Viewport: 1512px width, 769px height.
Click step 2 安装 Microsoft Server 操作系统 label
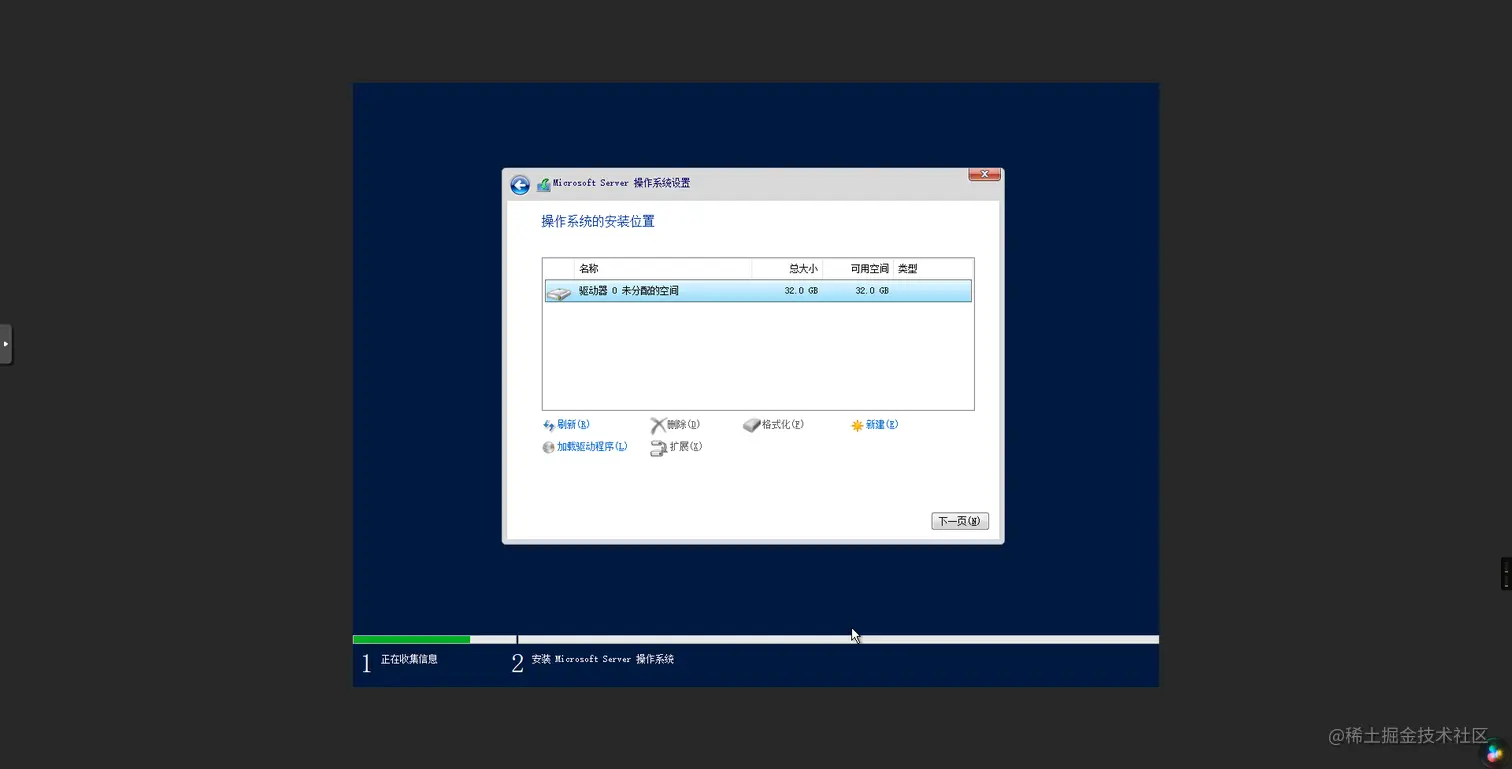tap(602, 660)
